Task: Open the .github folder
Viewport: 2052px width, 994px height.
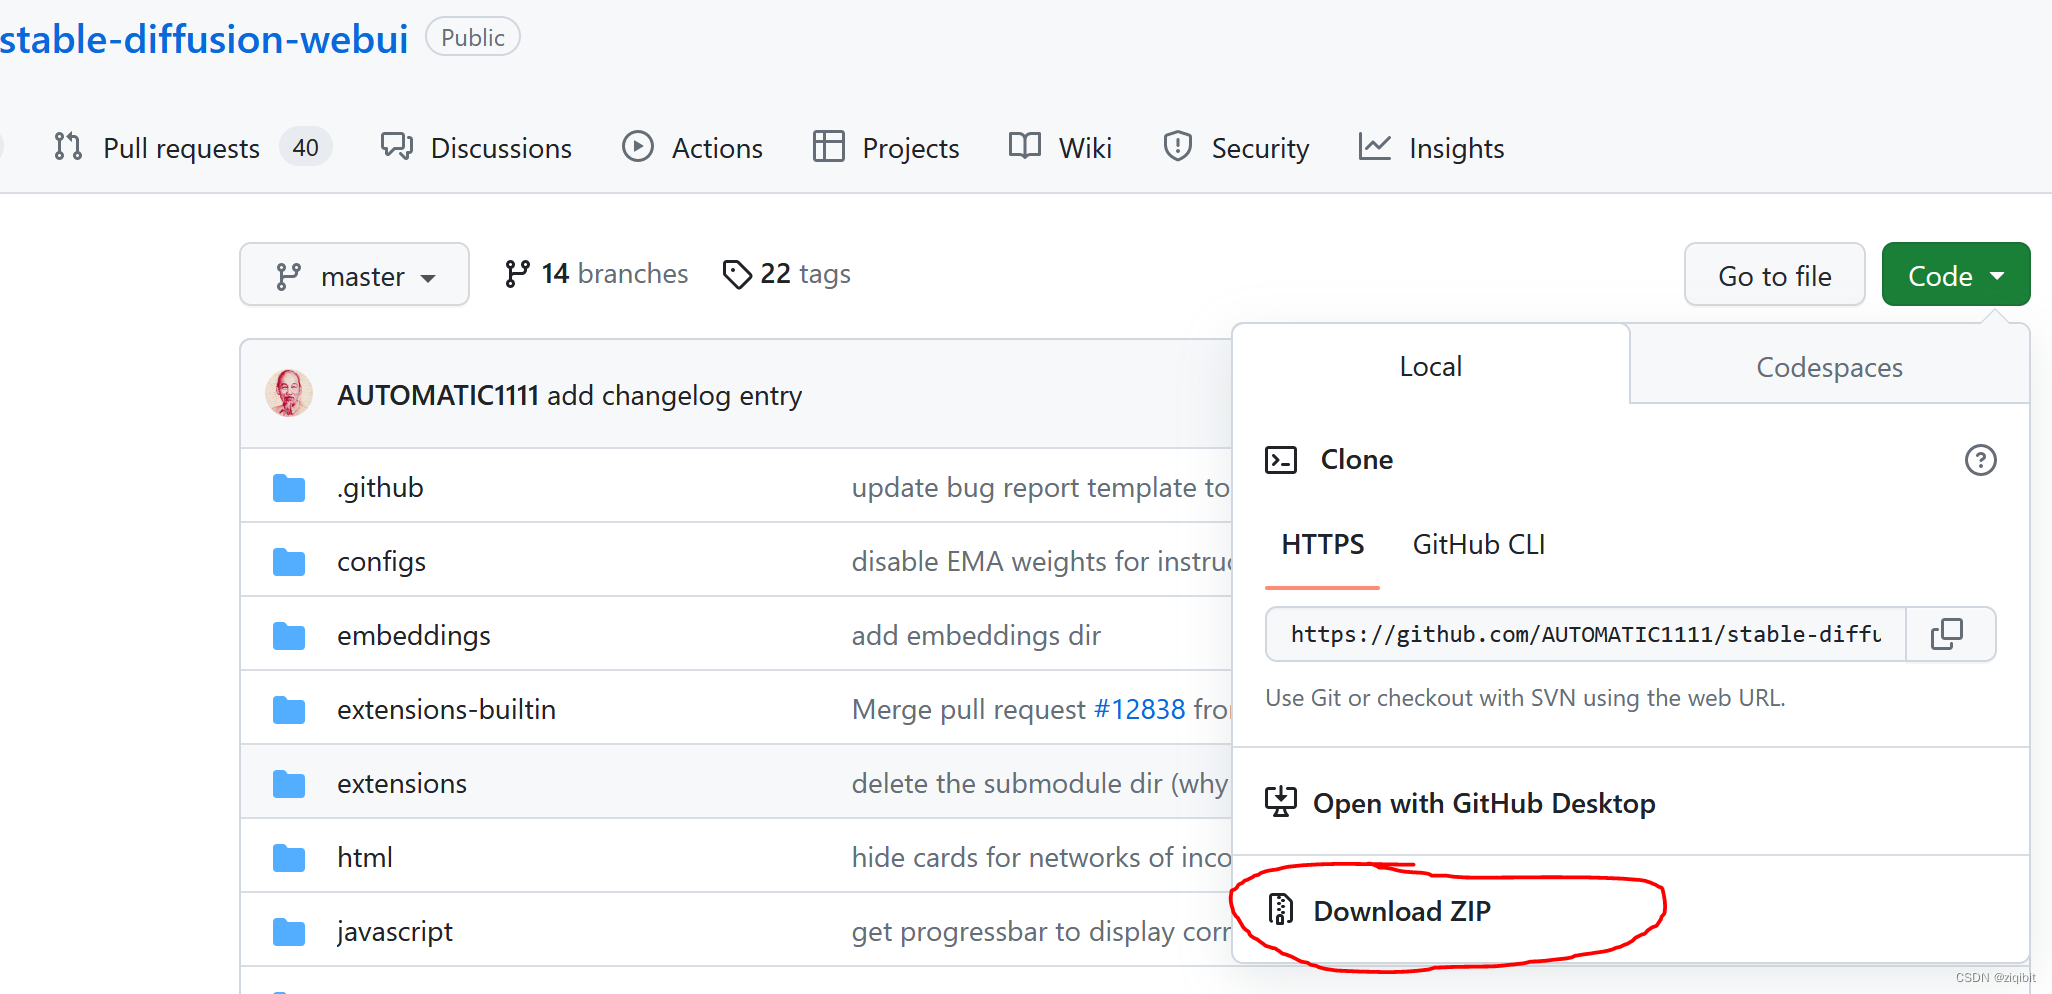Action: click(380, 487)
